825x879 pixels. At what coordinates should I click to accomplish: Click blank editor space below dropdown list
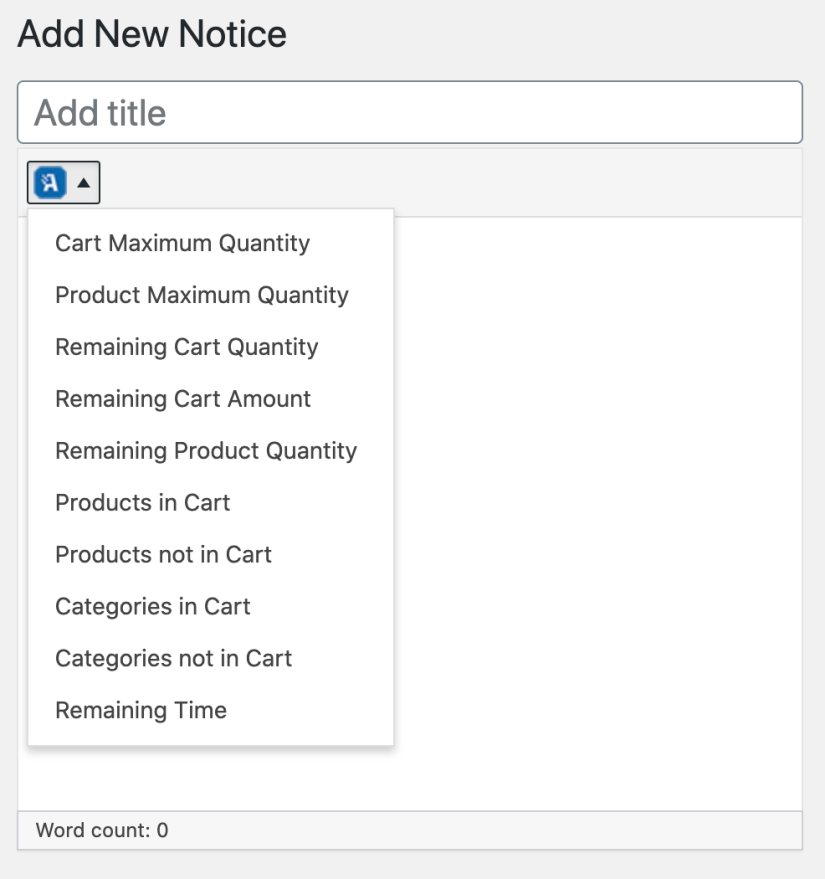point(300,780)
